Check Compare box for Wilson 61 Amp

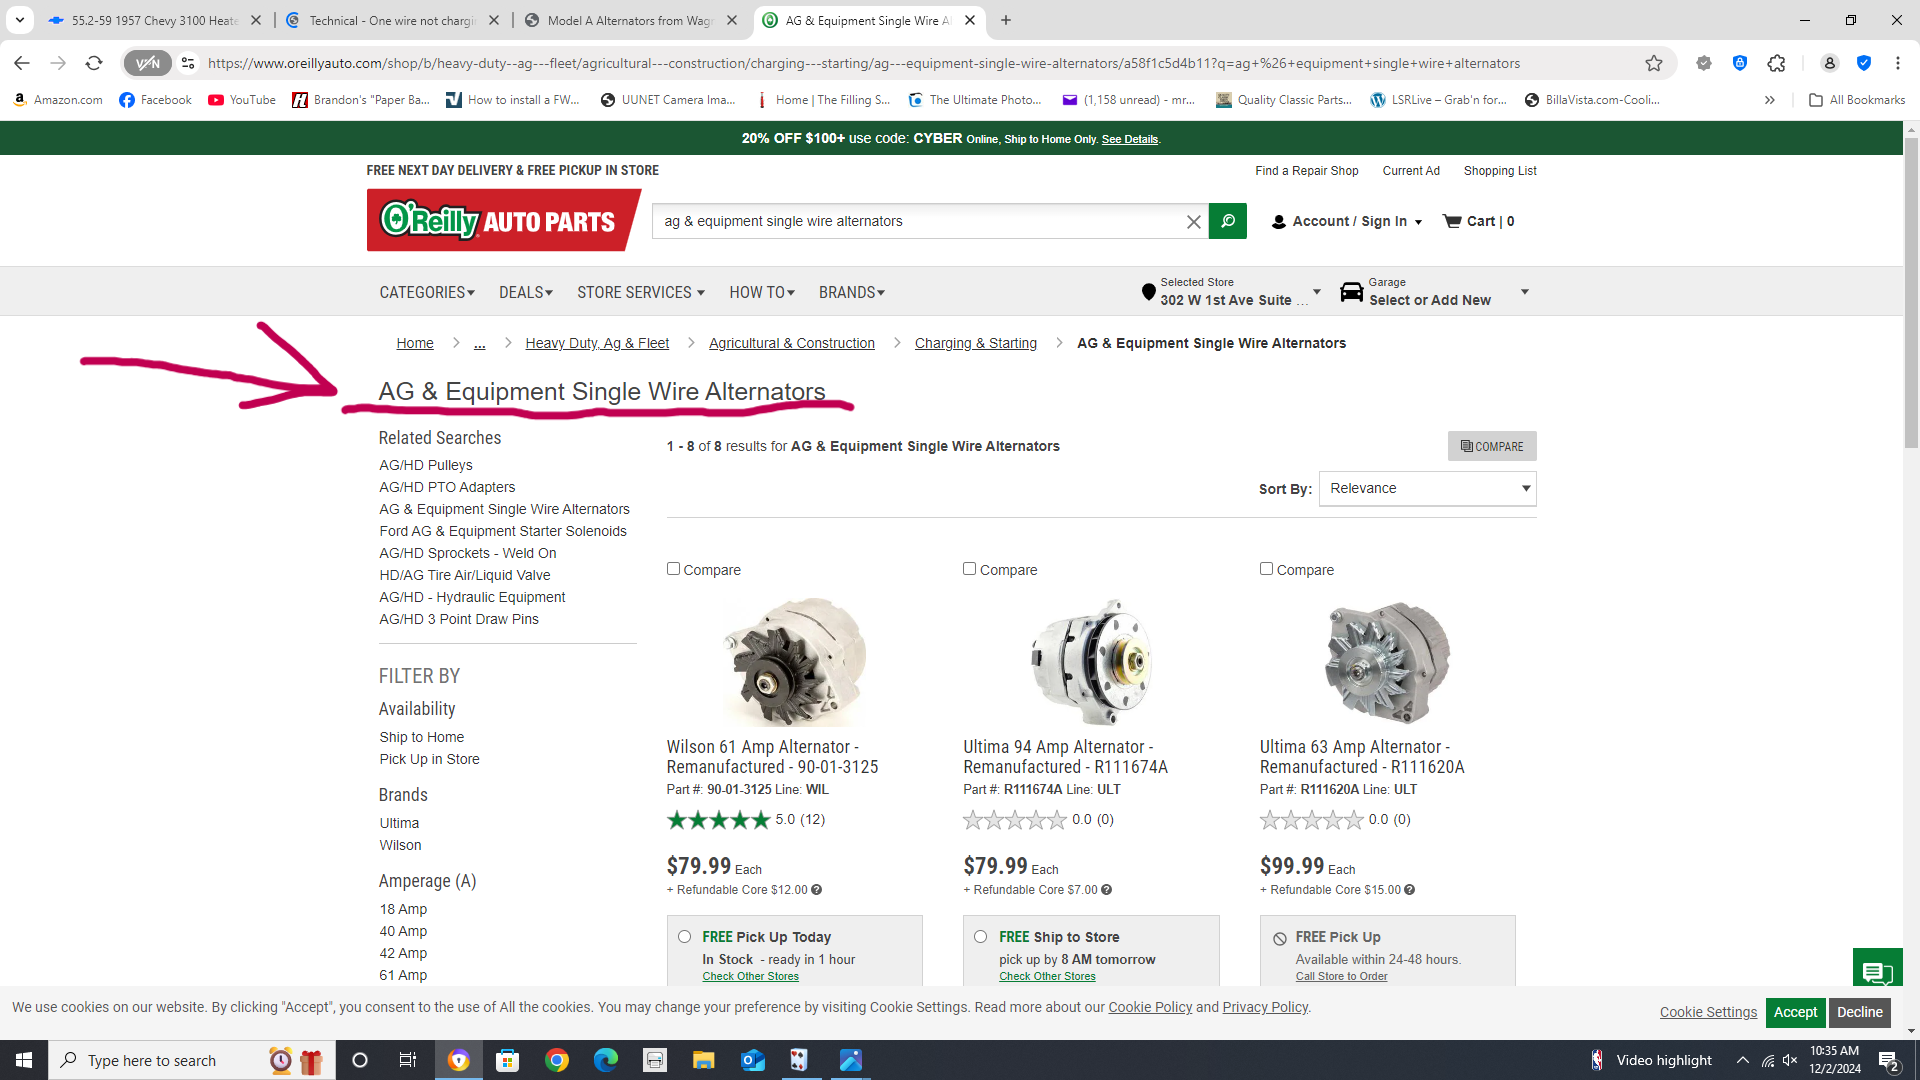tap(673, 569)
